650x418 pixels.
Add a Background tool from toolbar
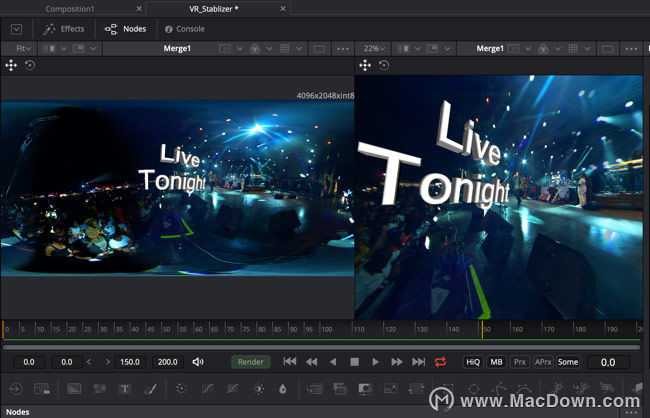74,389
